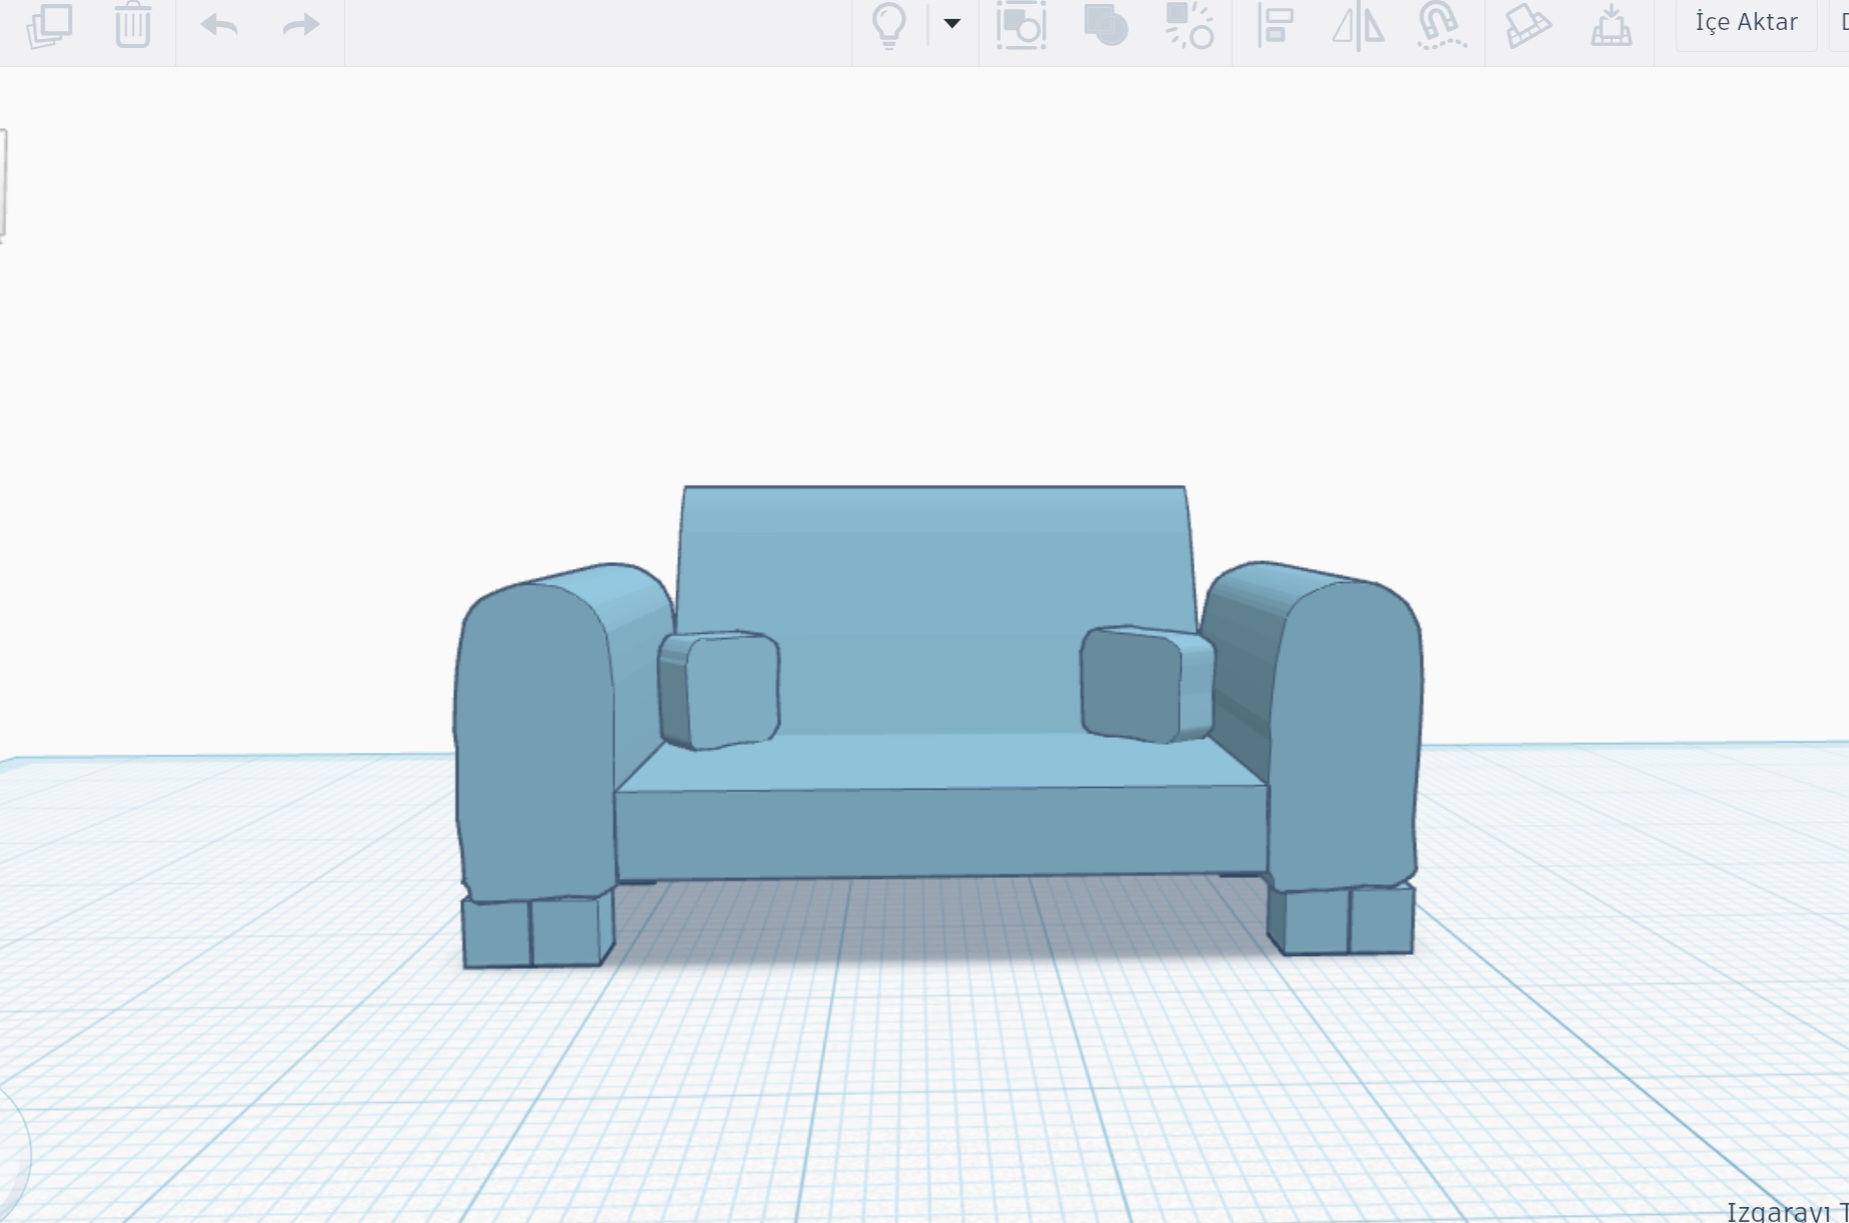Select the right pillow on the sofa
Screen dimensions: 1849x1223
[x=1147, y=685]
